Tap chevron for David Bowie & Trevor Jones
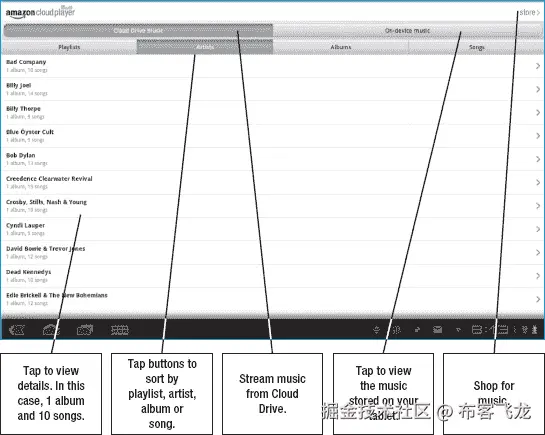Viewport: 545px width, 435px height. tap(538, 252)
